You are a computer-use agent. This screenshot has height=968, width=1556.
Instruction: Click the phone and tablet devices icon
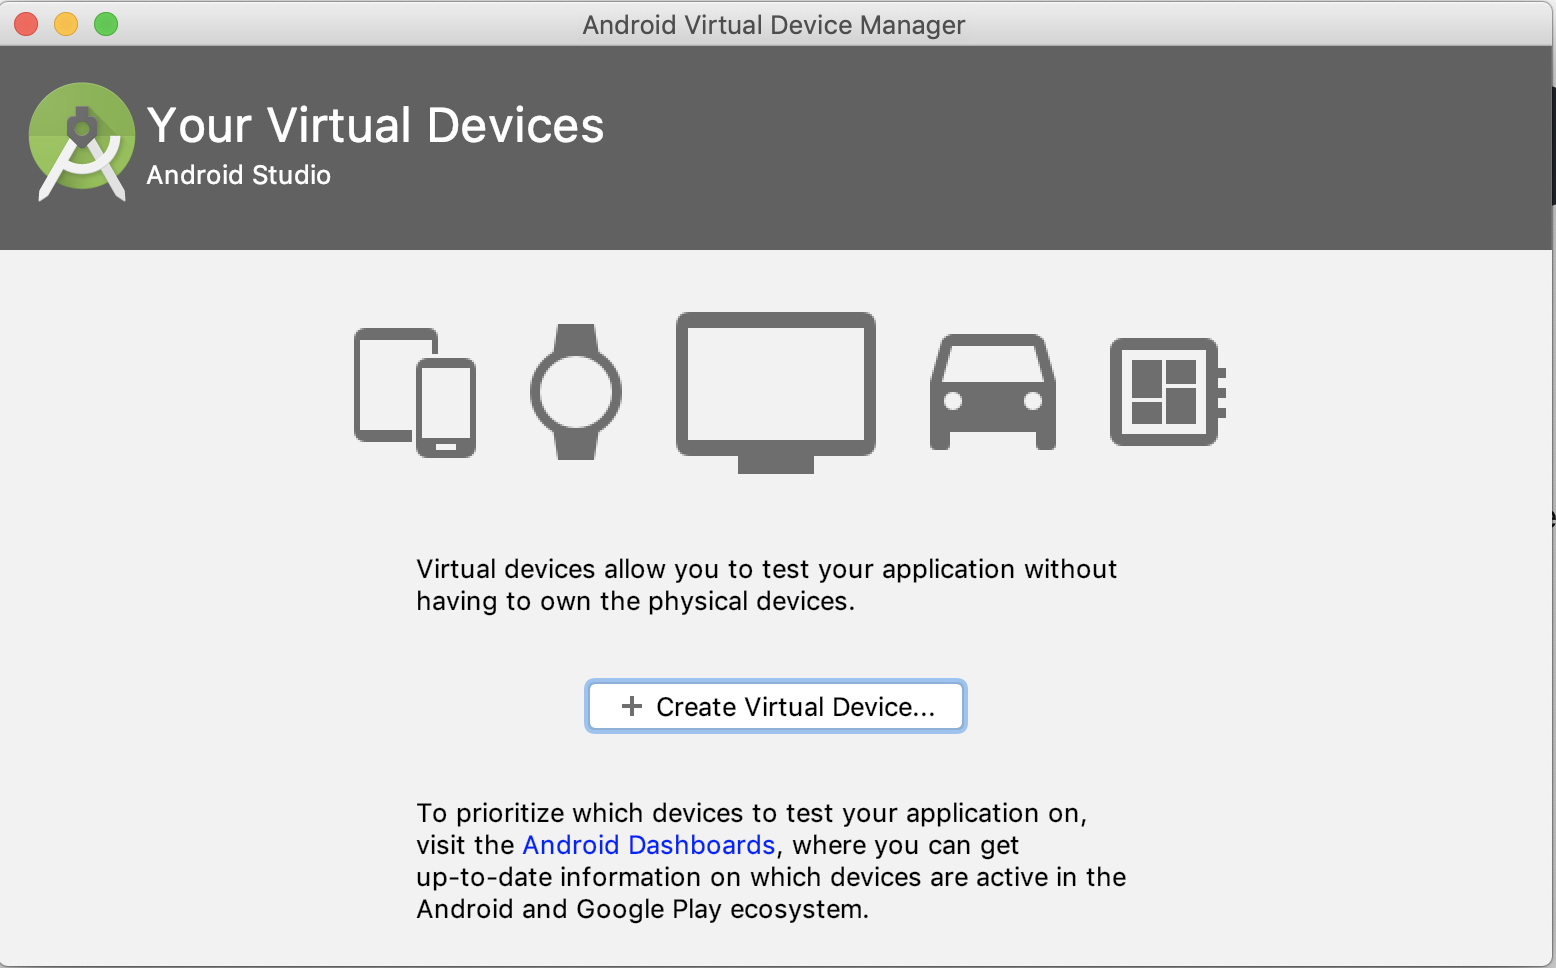click(x=415, y=392)
